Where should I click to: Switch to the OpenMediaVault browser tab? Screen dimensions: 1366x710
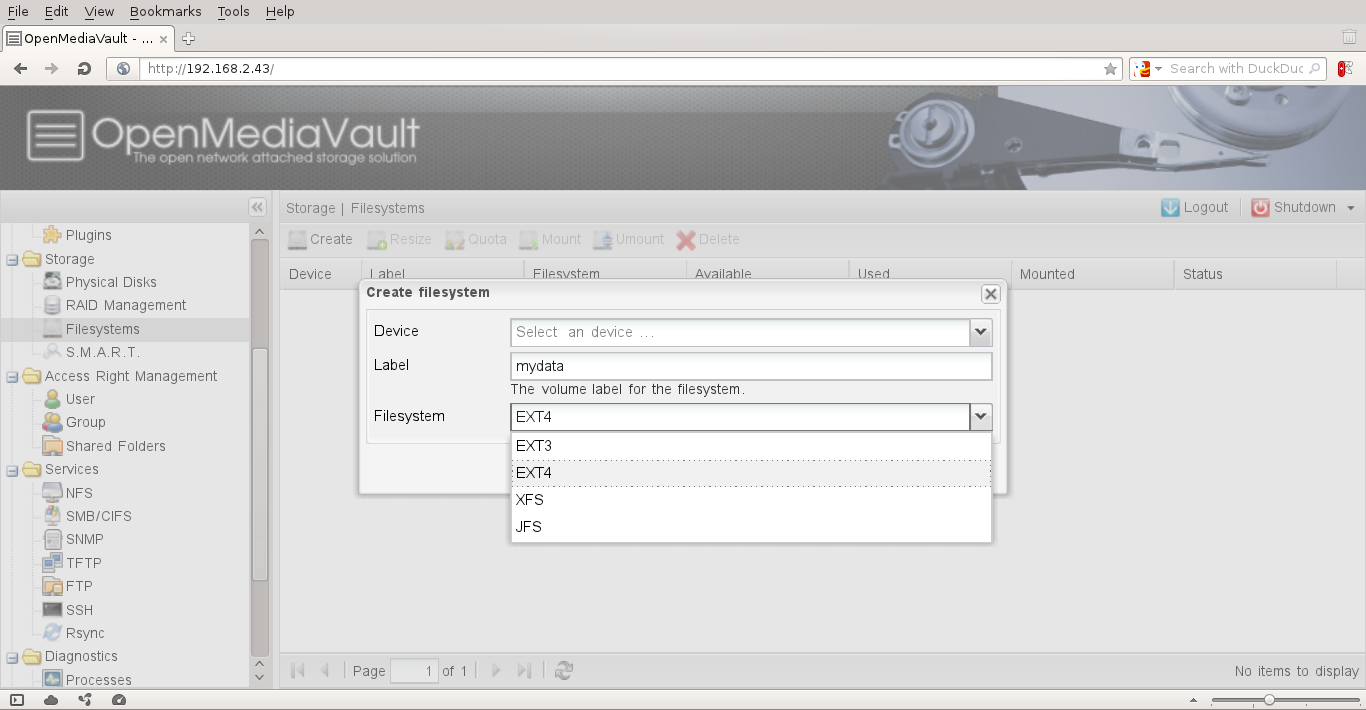pos(88,39)
